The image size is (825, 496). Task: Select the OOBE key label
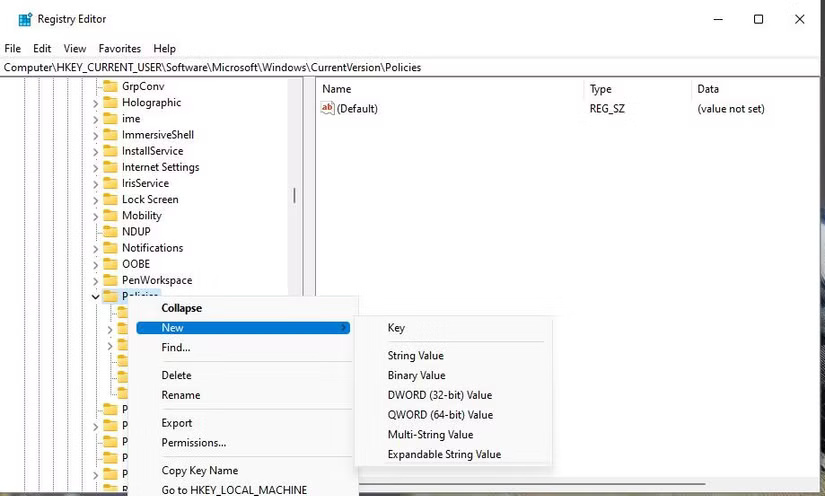136,264
